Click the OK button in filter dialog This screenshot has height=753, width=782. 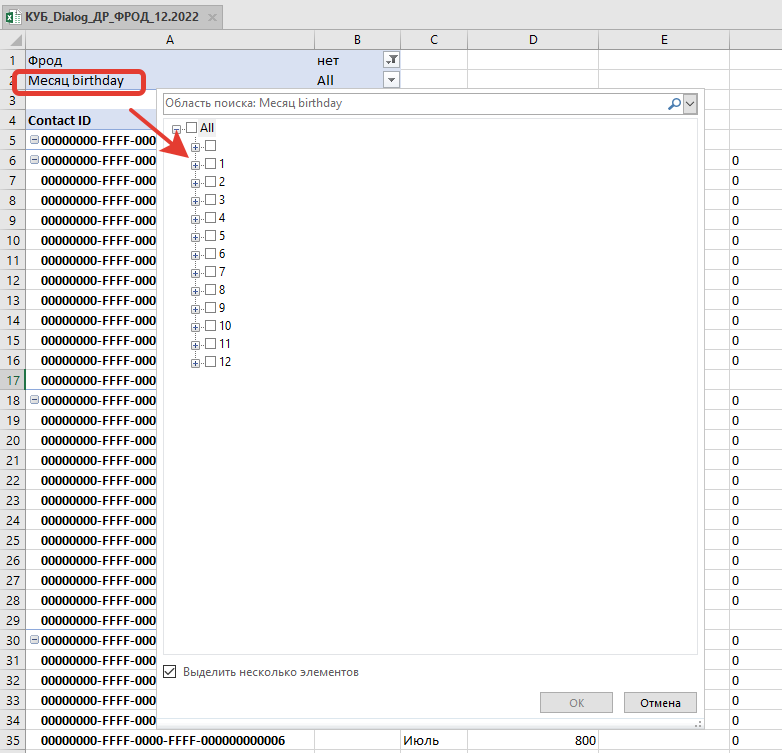click(576, 702)
